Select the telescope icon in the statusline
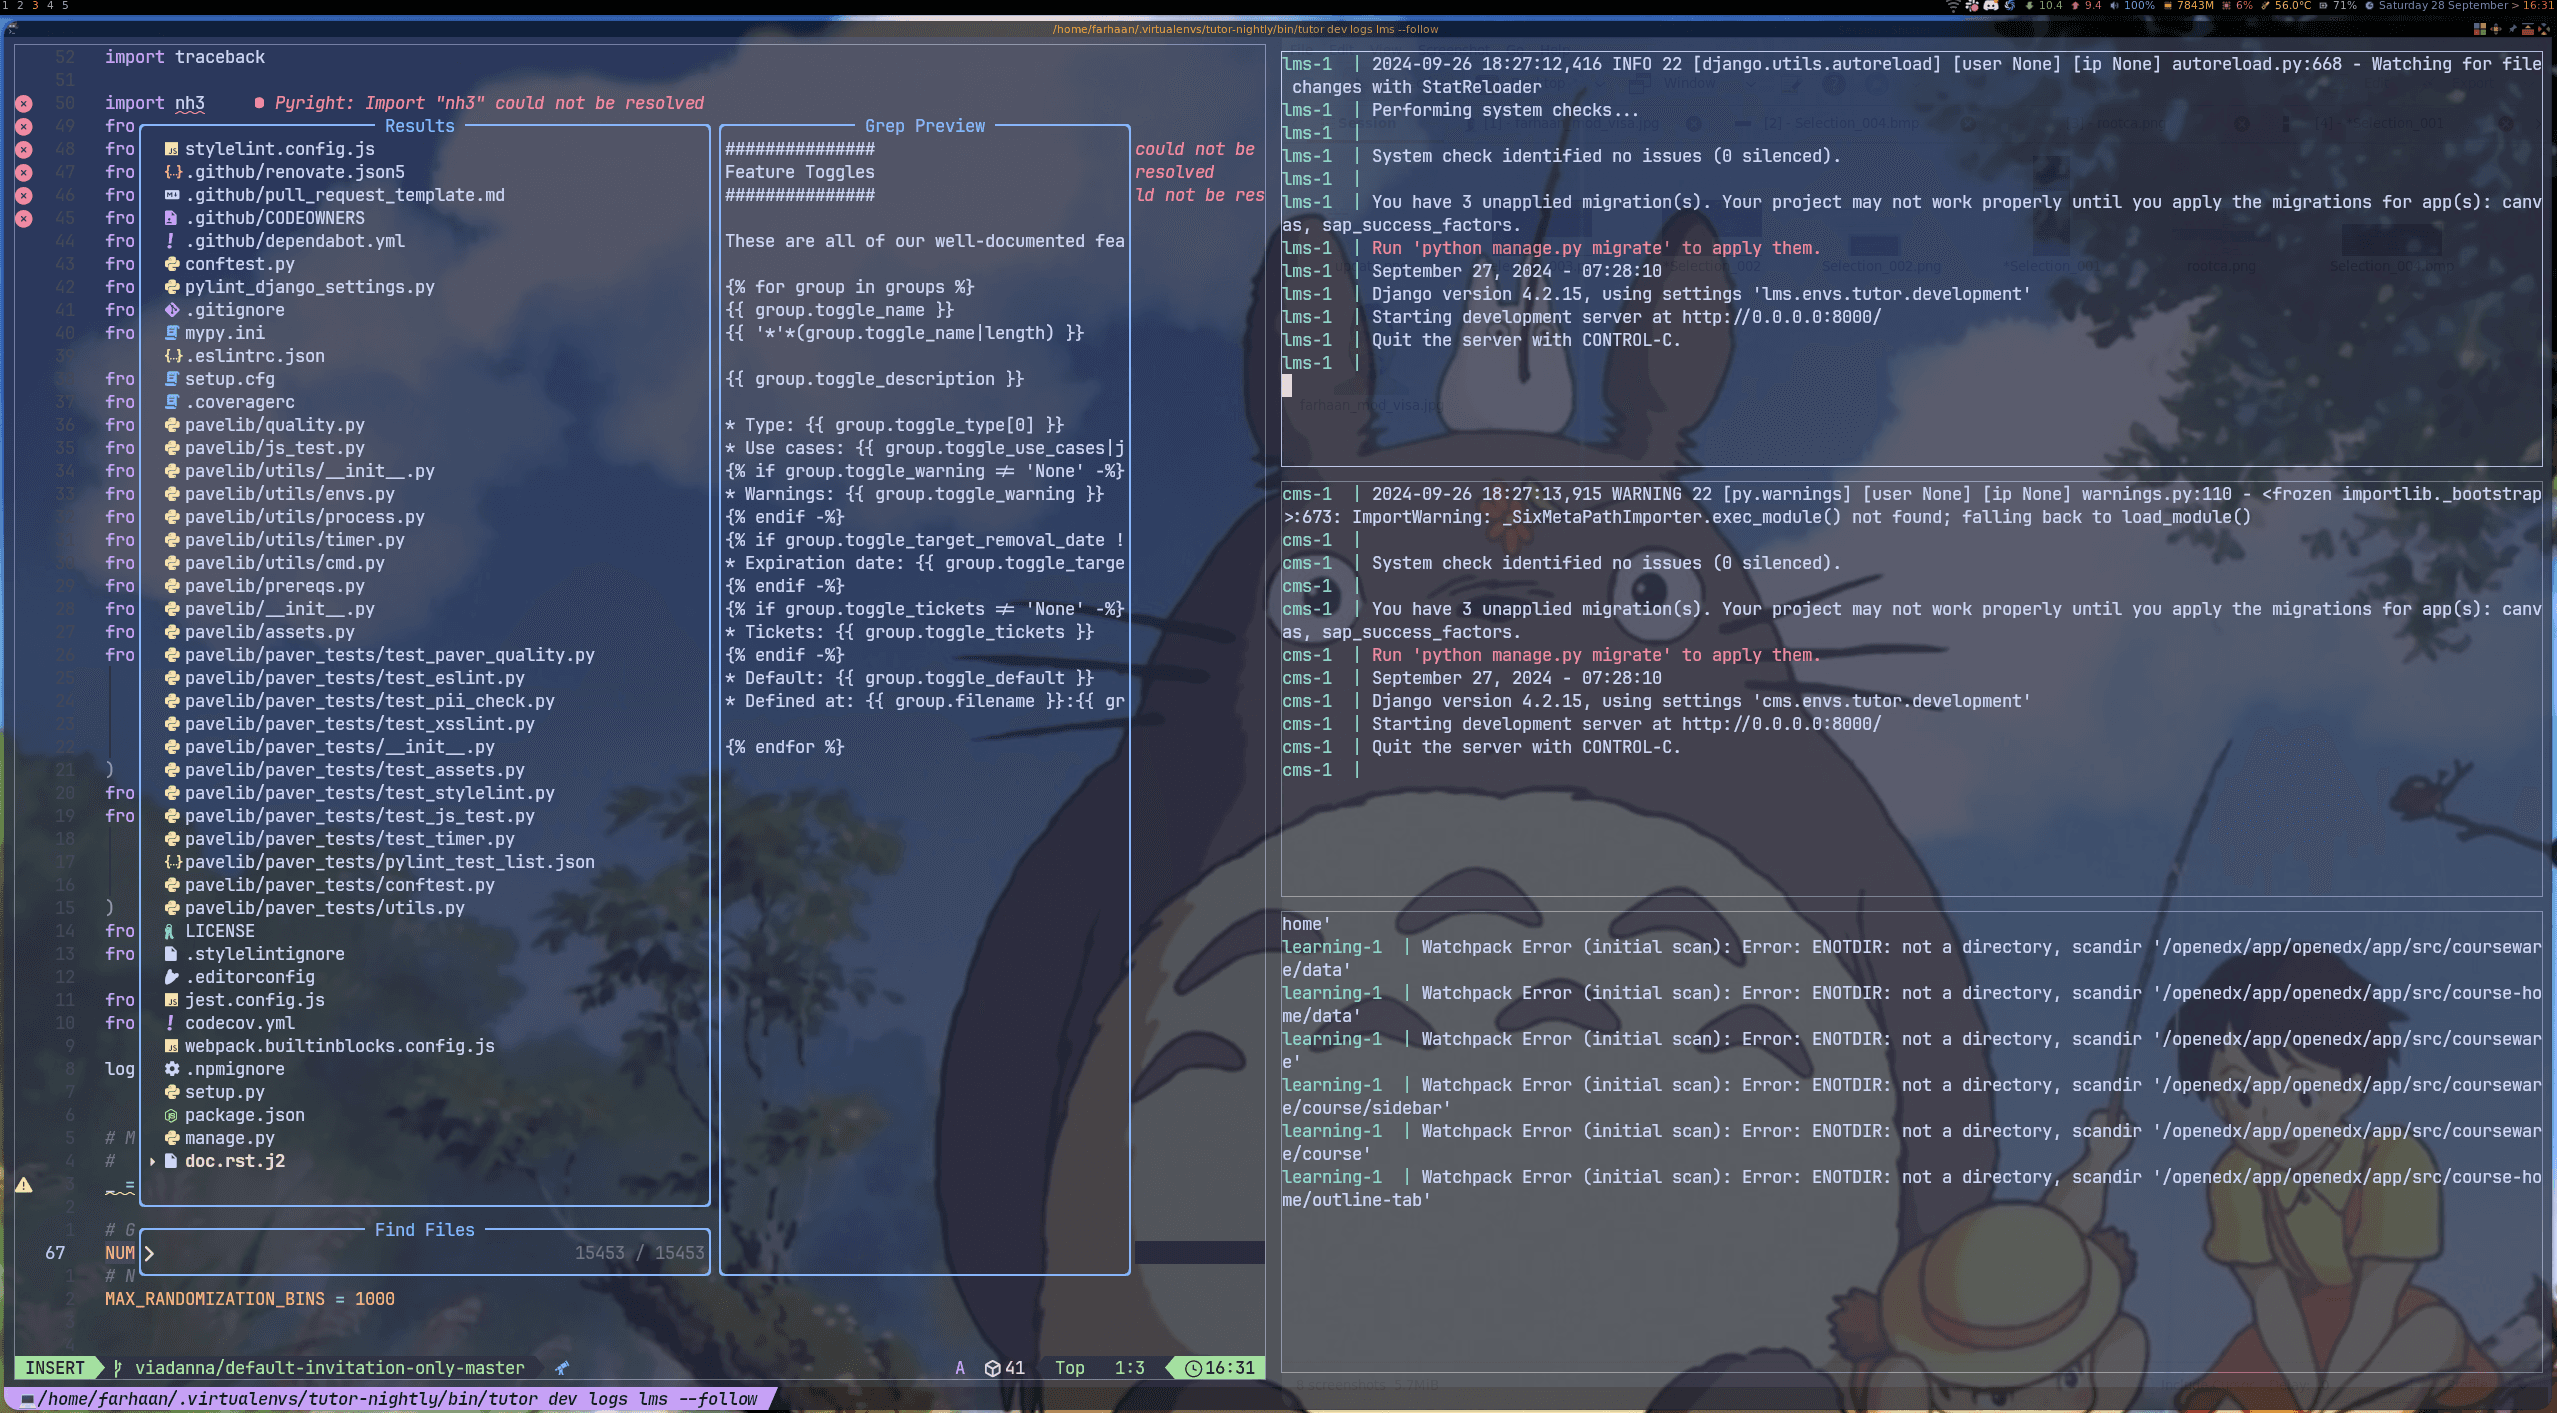Screen dimensions: 2557x1413 pyautogui.click(x=561, y=1367)
